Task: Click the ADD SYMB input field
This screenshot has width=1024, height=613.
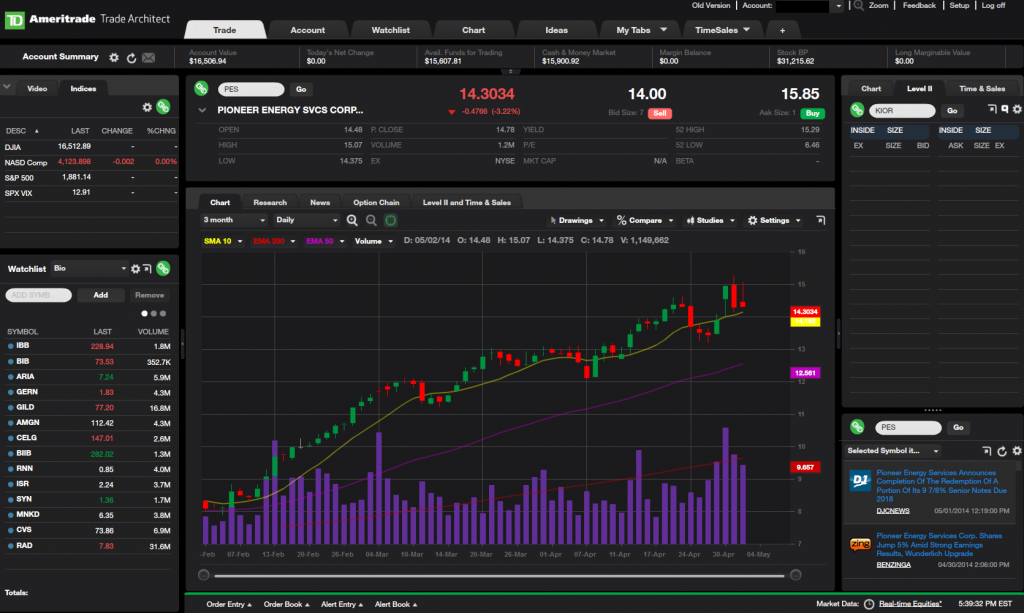Action: 39,296
